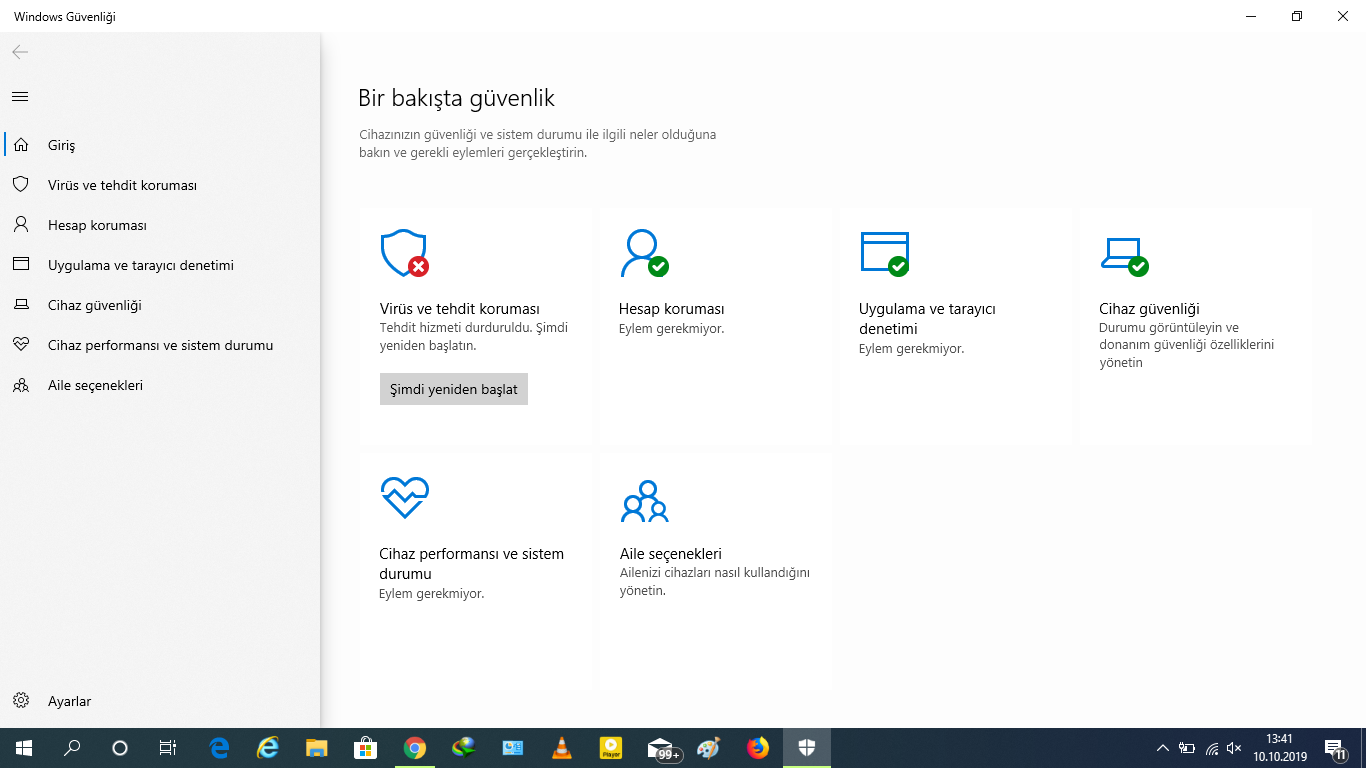
Task: Open VLC media player from taskbar
Action: (x=562, y=748)
